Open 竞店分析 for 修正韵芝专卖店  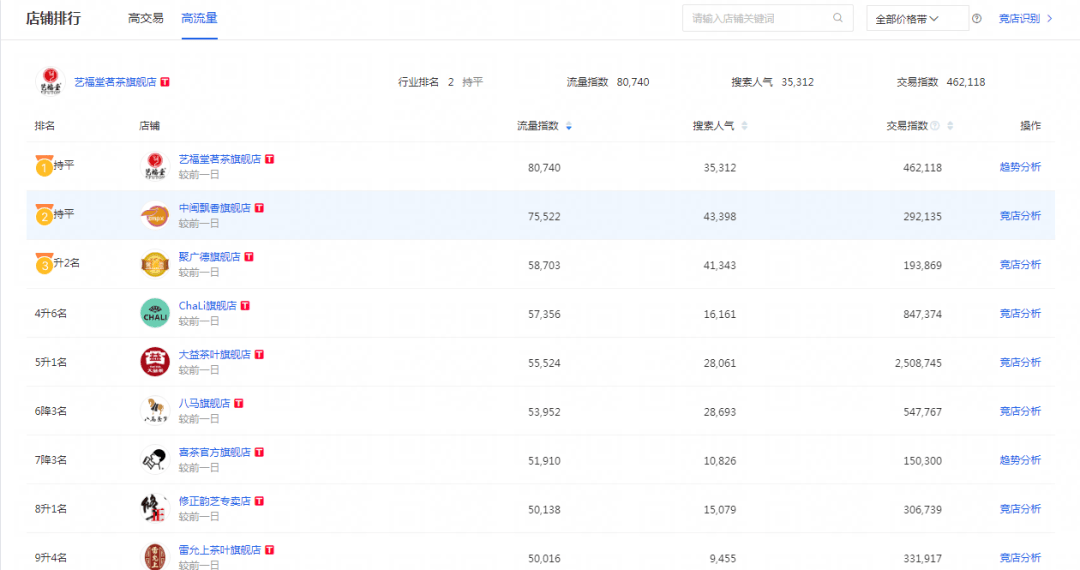point(1020,509)
